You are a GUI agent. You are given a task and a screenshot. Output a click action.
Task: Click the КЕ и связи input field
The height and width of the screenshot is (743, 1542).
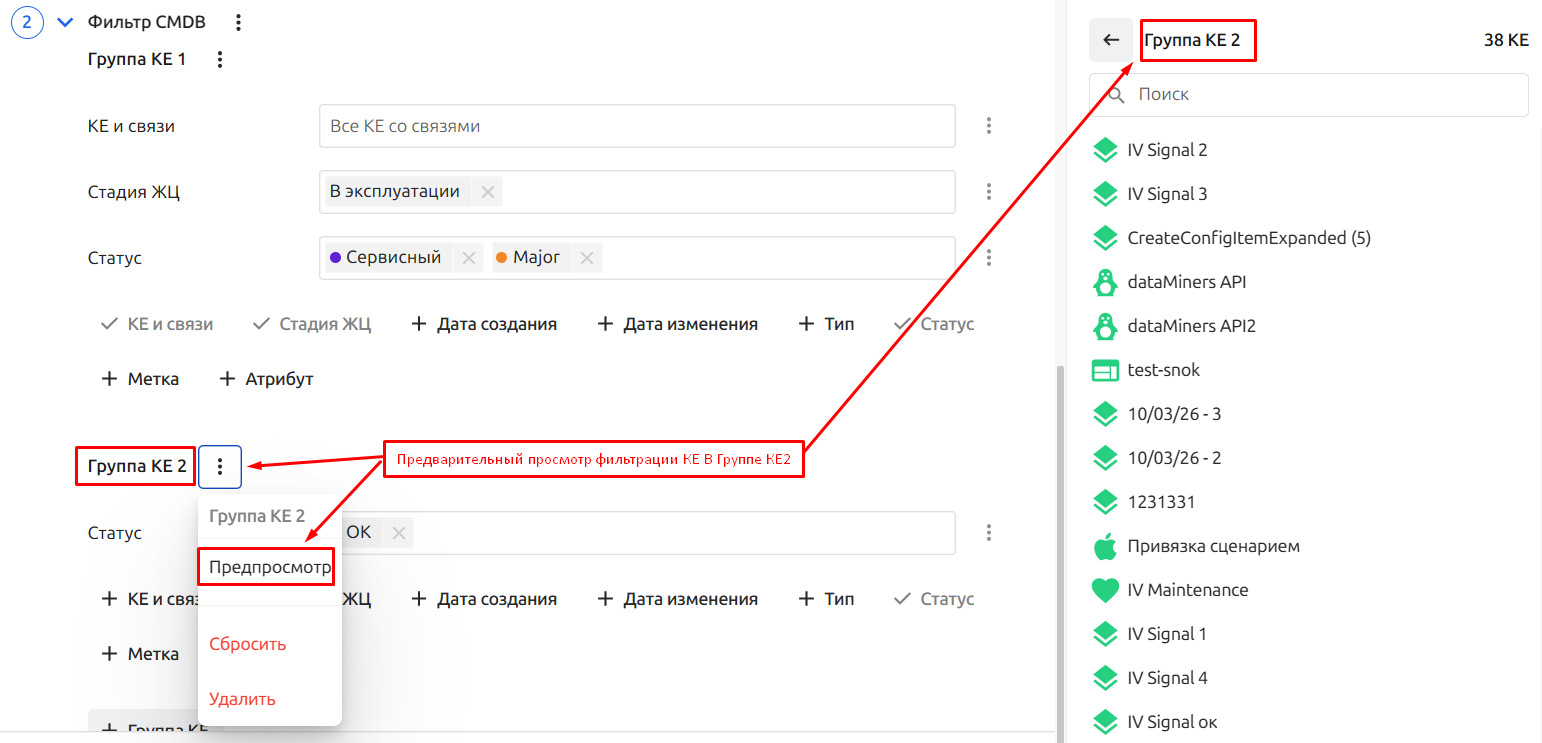tap(637, 126)
